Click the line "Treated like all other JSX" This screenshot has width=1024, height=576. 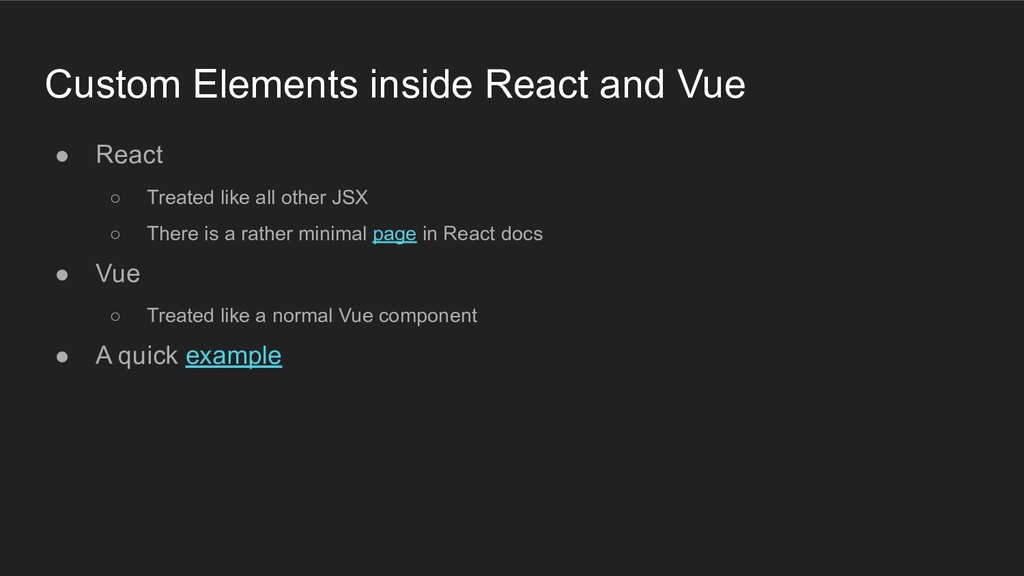coord(257,197)
